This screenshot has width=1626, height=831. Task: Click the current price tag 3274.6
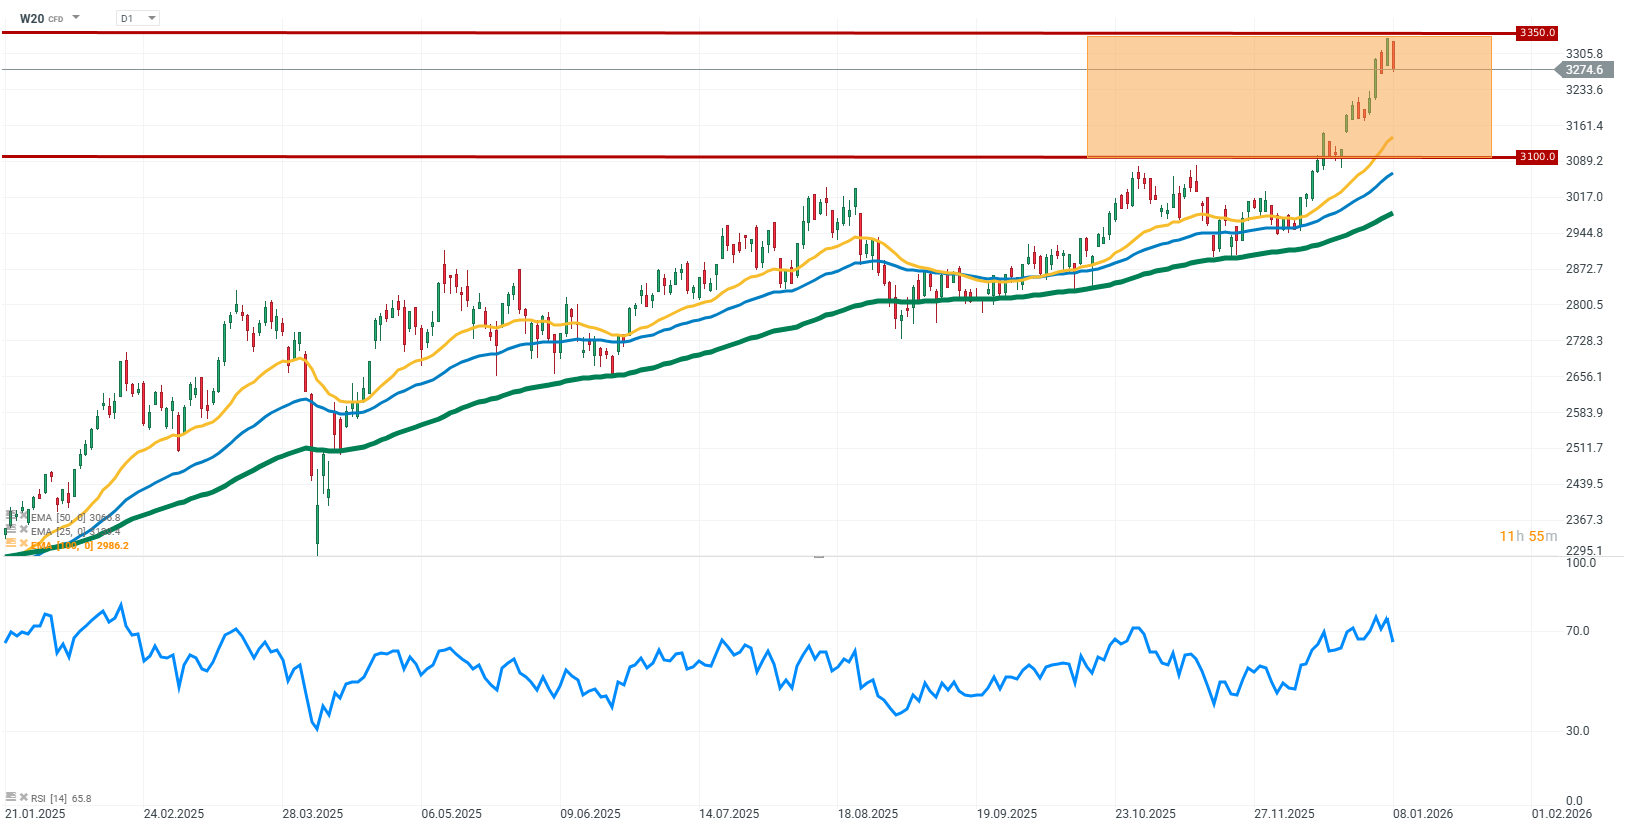pos(1583,70)
